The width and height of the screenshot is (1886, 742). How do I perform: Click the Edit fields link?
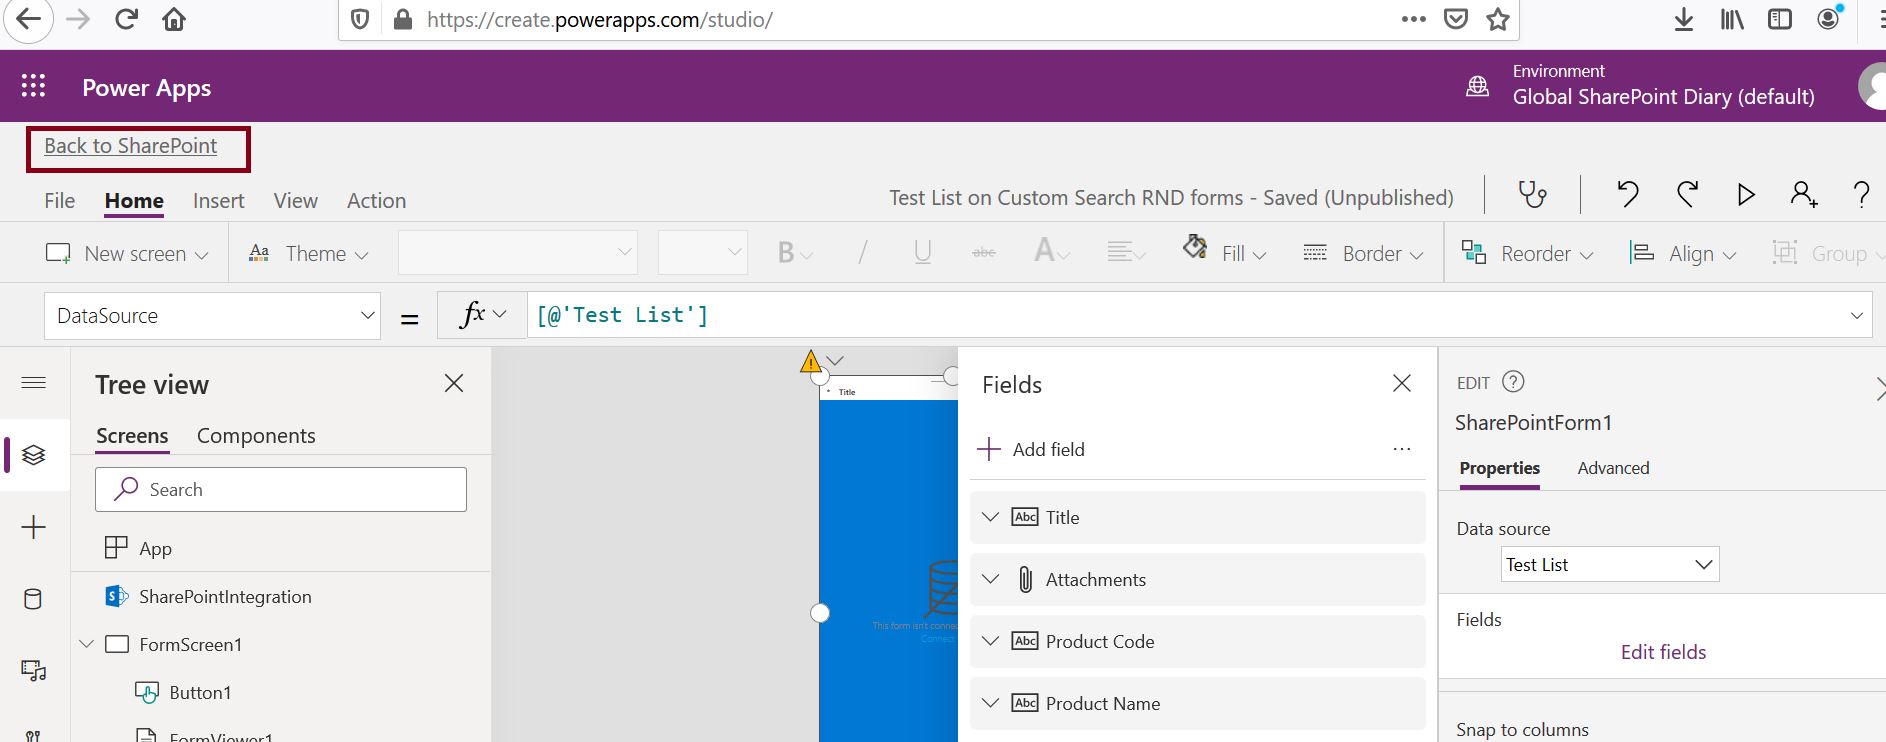pyautogui.click(x=1663, y=652)
